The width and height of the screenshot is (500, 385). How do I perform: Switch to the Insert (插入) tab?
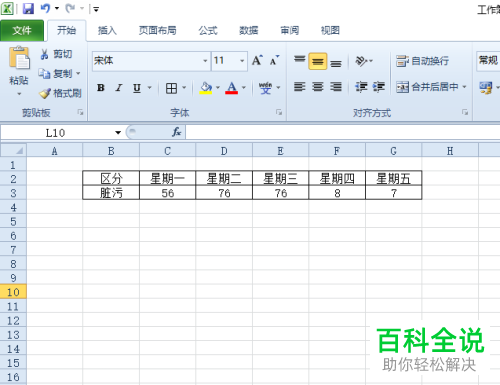coord(107,30)
